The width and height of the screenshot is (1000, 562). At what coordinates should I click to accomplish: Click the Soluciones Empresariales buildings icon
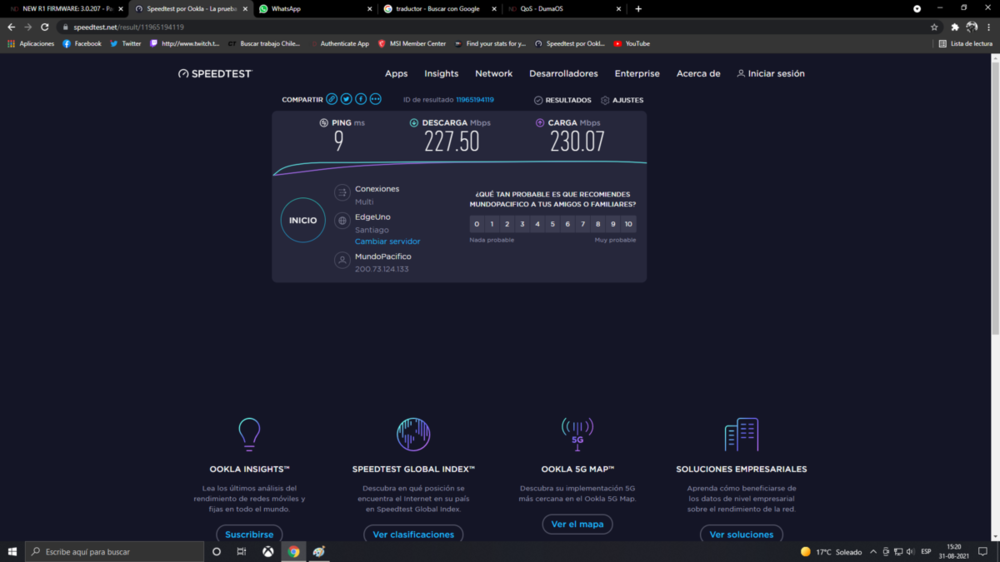click(x=741, y=434)
